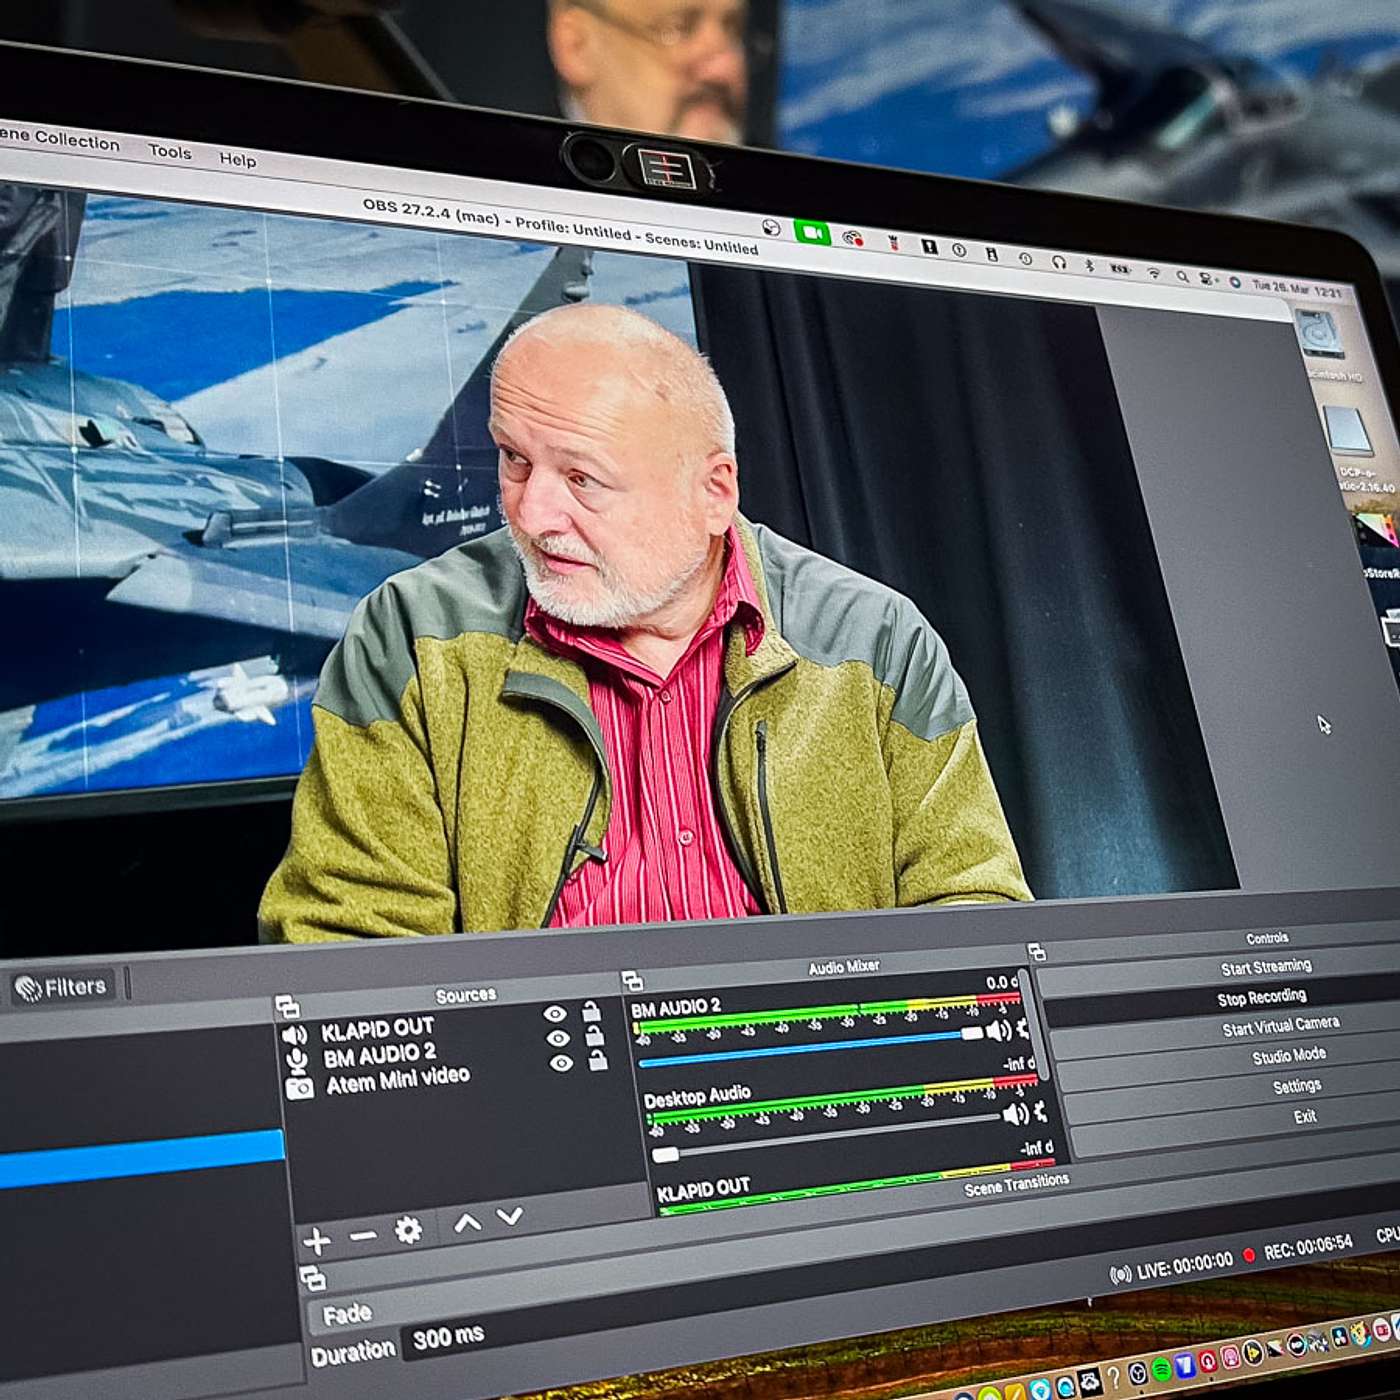Open the Scene Collection menu
Screen dimensions: 1400x1400
(60, 137)
